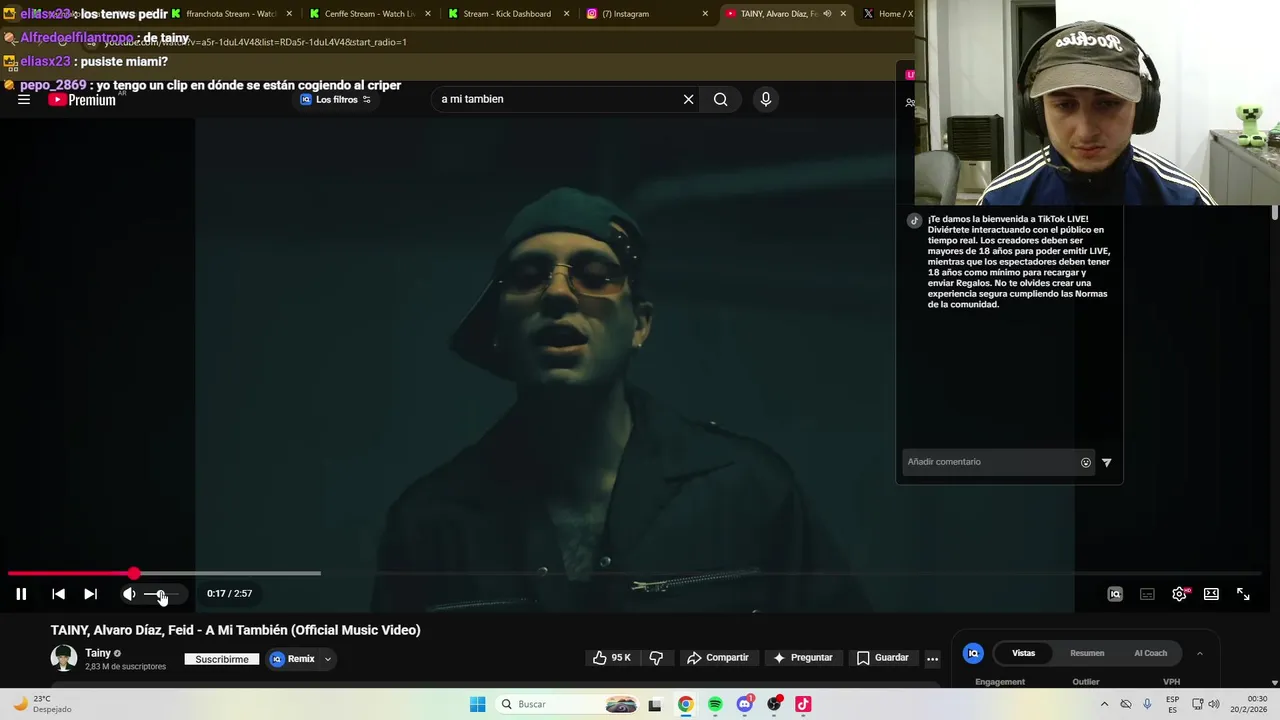Adjust the volume slider in player
1280x720 pixels.
coord(161,594)
